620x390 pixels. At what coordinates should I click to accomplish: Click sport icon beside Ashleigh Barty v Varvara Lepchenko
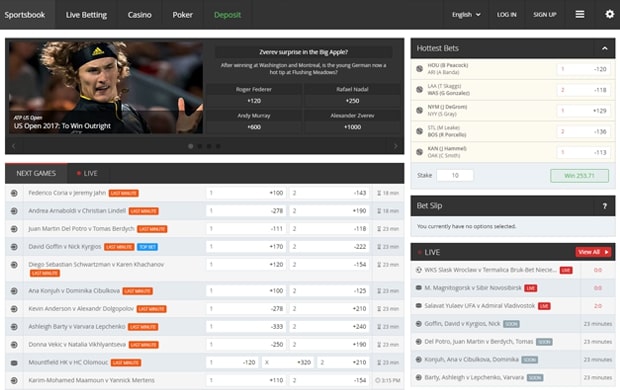pyautogui.click(x=14, y=327)
